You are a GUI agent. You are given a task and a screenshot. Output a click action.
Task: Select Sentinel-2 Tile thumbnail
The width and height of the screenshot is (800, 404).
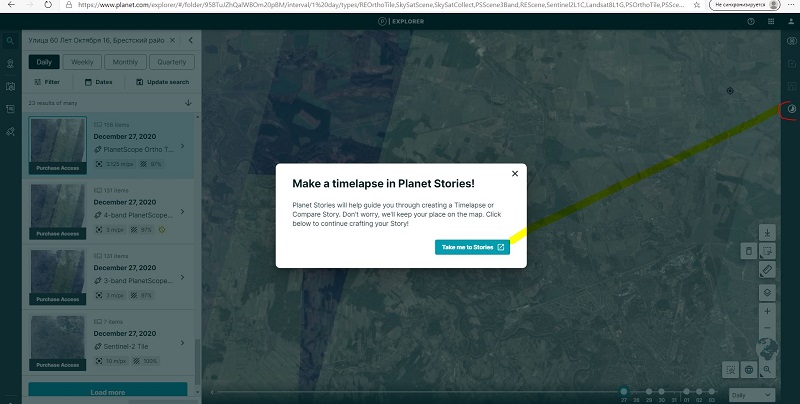[58, 343]
